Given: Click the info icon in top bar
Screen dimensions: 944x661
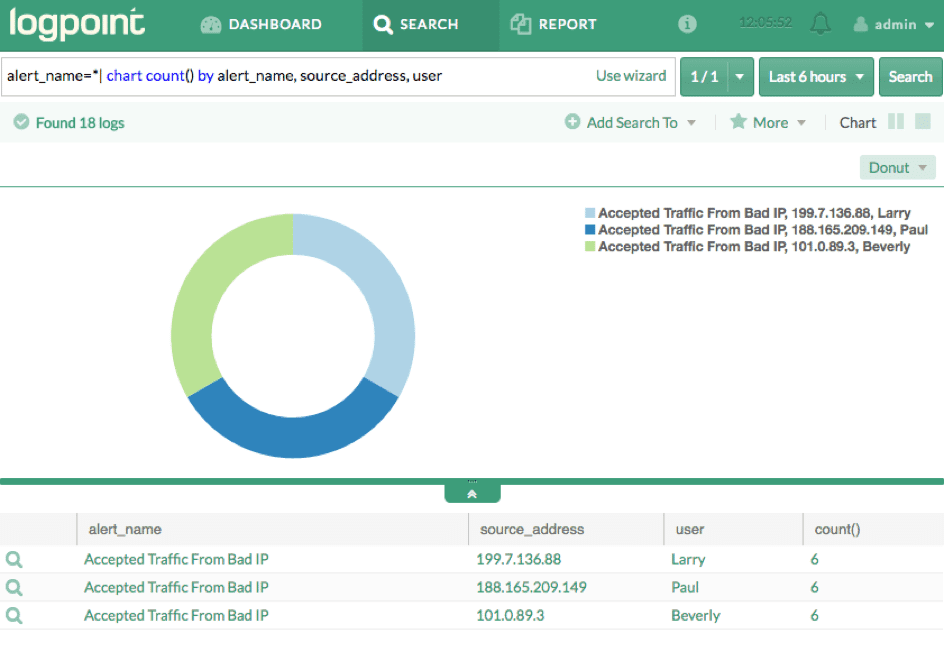Looking at the screenshot, I should pos(687,24).
